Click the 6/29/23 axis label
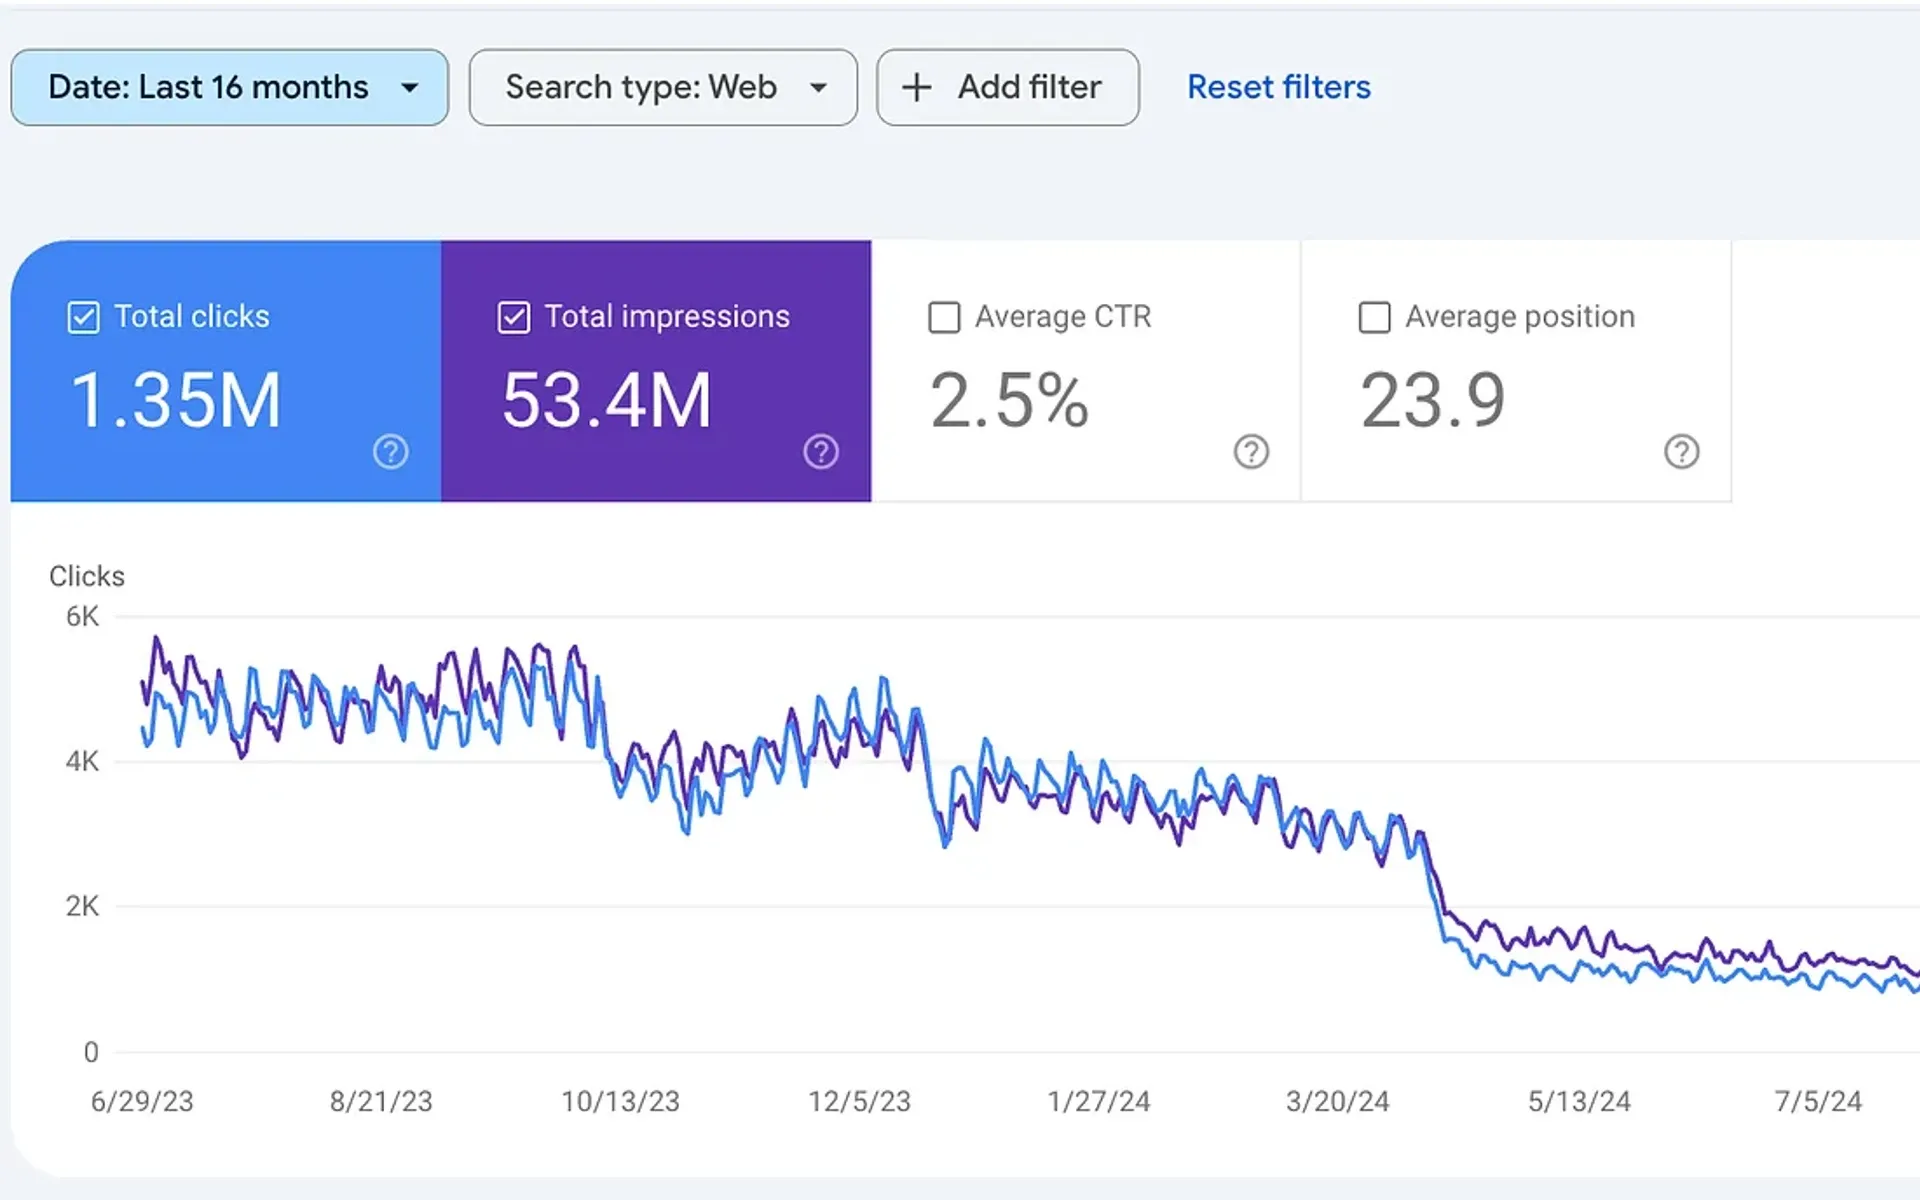Image resolution: width=1920 pixels, height=1200 pixels. tap(141, 1102)
